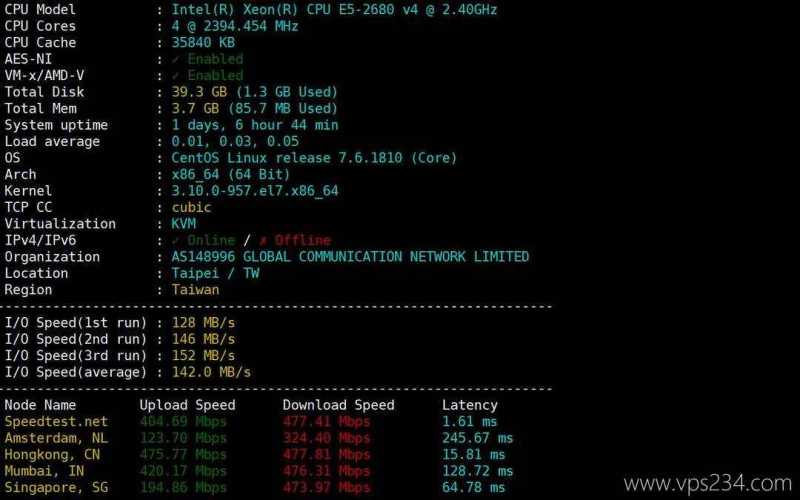The height and width of the screenshot is (500, 800).
Task: Click the AES-NI Enabled checkmark
Action: [175, 59]
